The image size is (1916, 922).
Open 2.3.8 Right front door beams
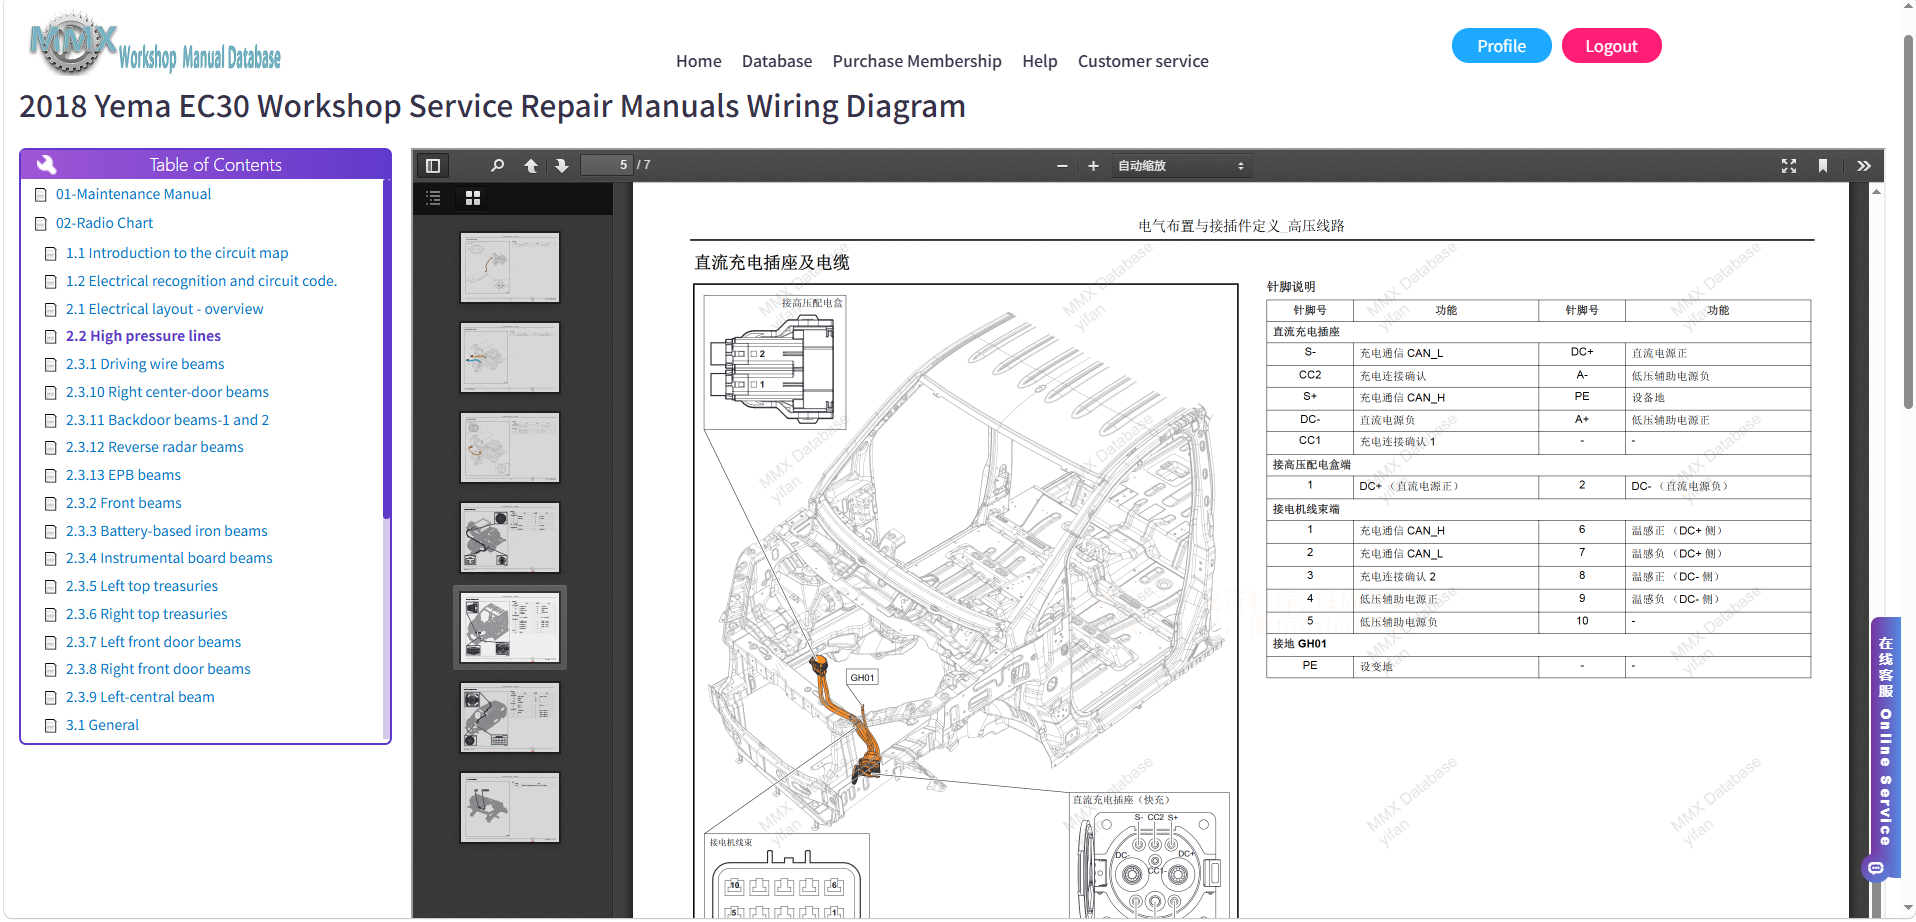click(x=158, y=669)
